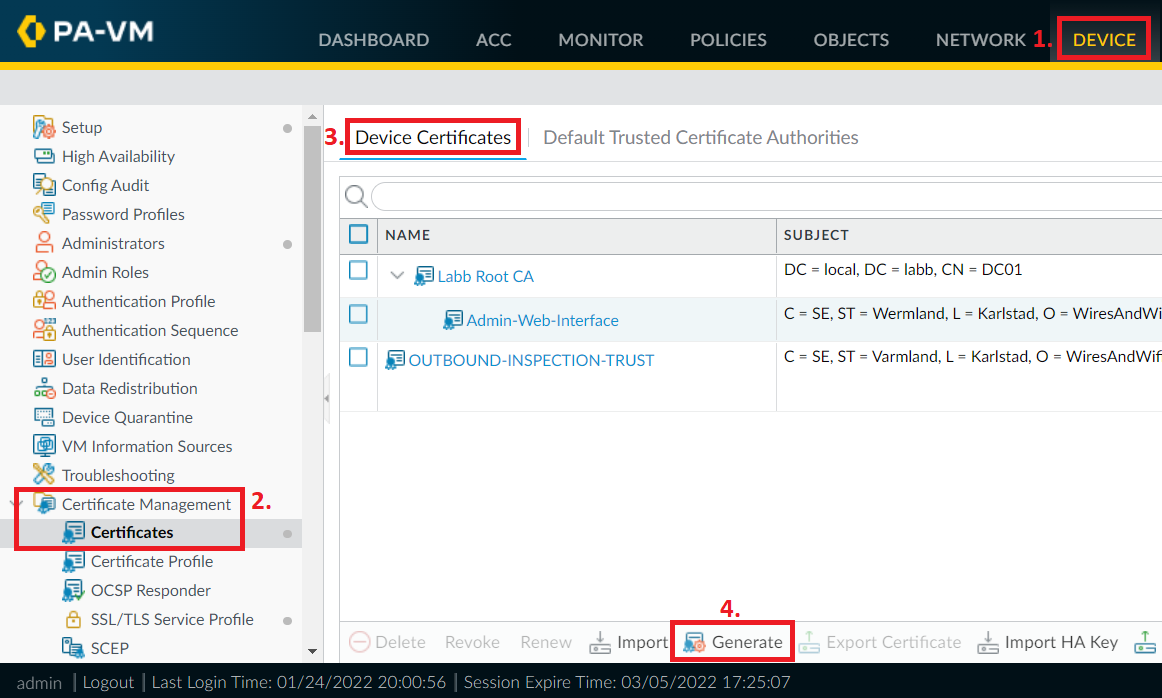Collapse the Labb Root CA certificate tree
The height and width of the screenshot is (698, 1162).
397,275
